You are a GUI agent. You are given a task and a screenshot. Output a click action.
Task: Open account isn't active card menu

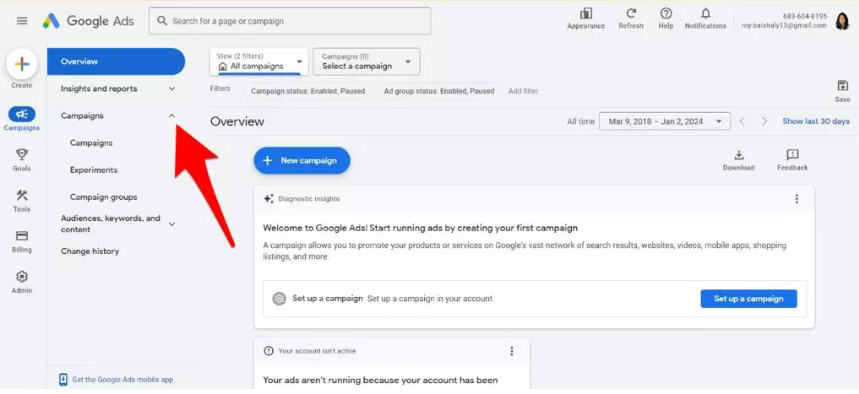tap(512, 351)
